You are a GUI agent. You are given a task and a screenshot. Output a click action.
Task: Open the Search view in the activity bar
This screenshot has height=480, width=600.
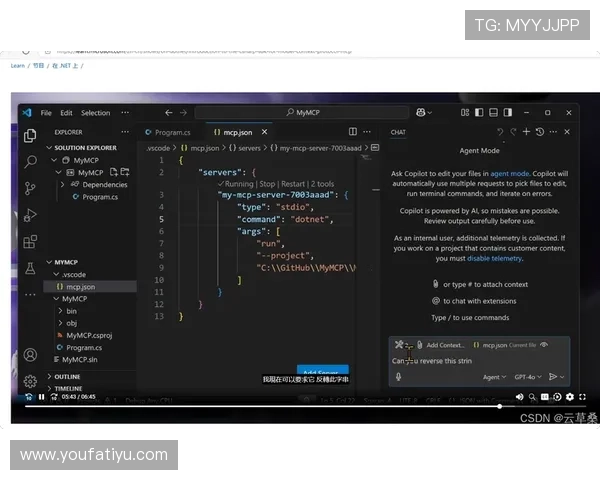(x=30, y=161)
